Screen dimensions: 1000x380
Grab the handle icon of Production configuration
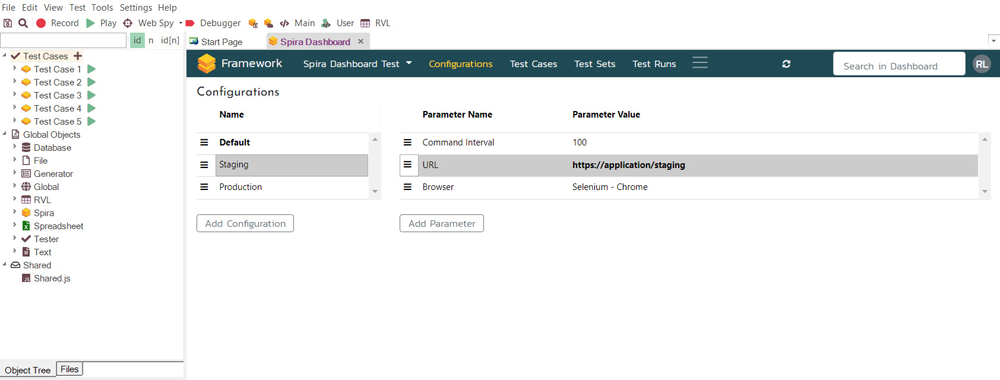click(x=204, y=187)
